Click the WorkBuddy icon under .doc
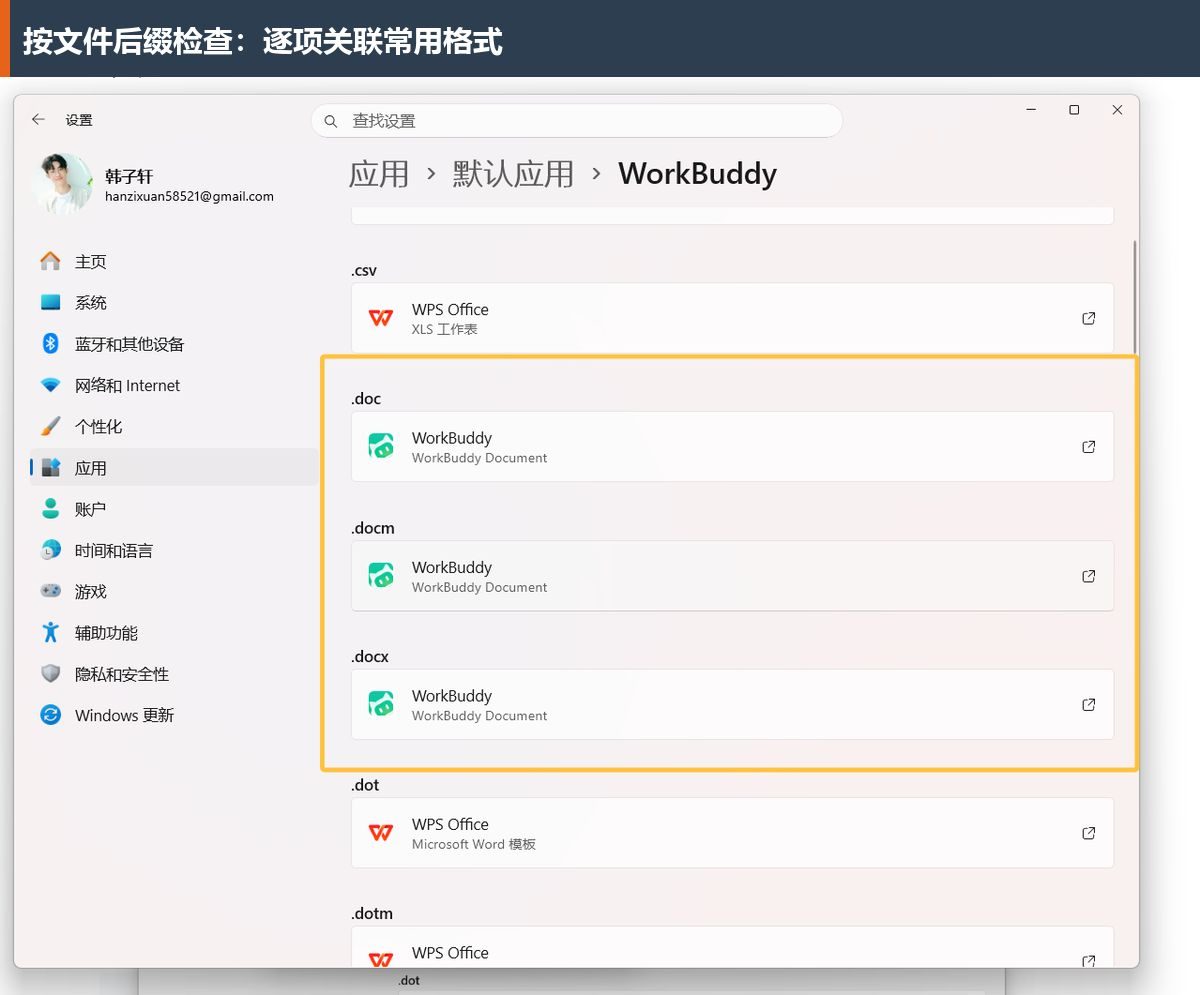The height and width of the screenshot is (995, 1200). (381, 446)
